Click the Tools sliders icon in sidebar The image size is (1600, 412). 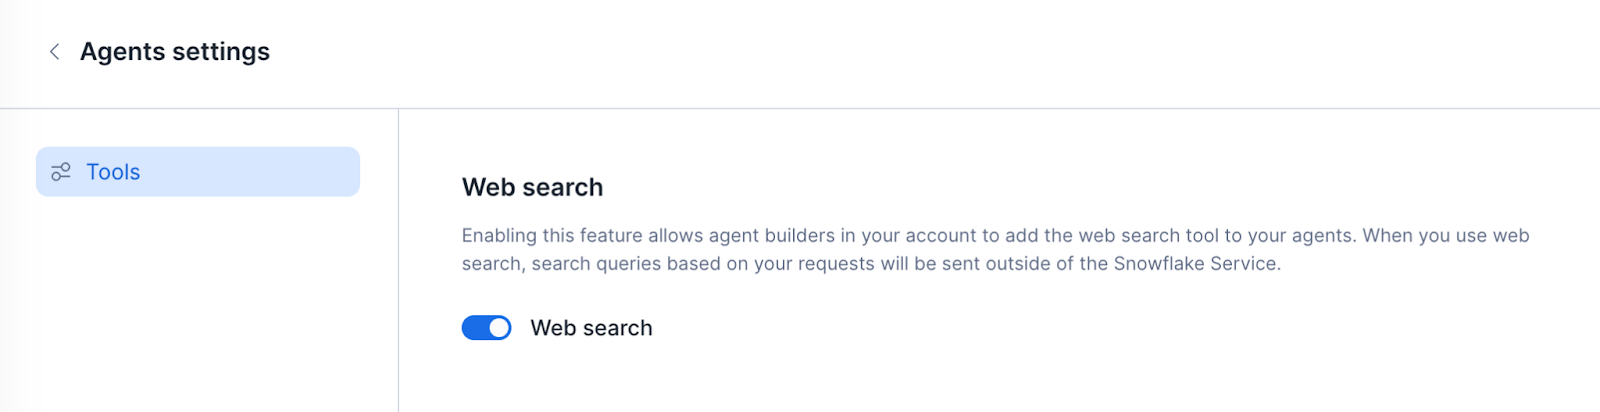pyautogui.click(x=61, y=172)
